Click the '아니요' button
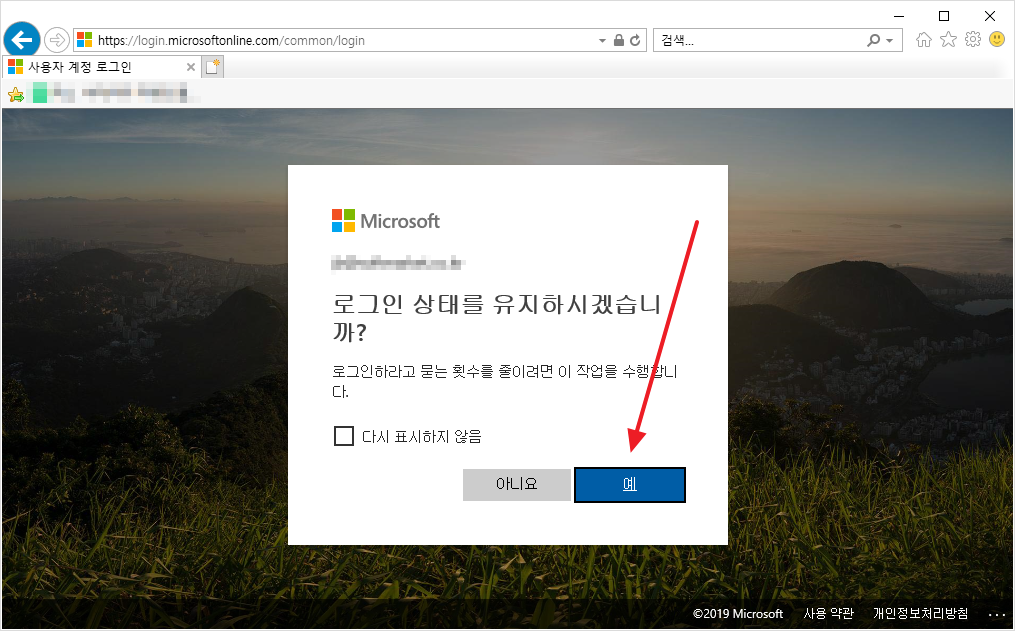Screen dimensions: 1015x631 (x=517, y=484)
